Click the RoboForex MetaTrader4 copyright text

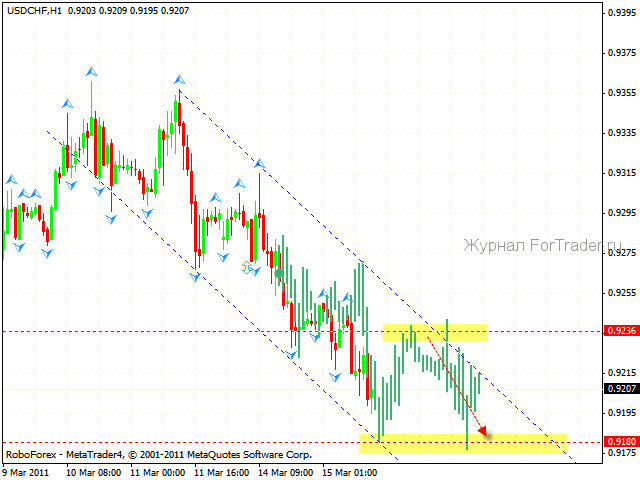click(x=159, y=454)
